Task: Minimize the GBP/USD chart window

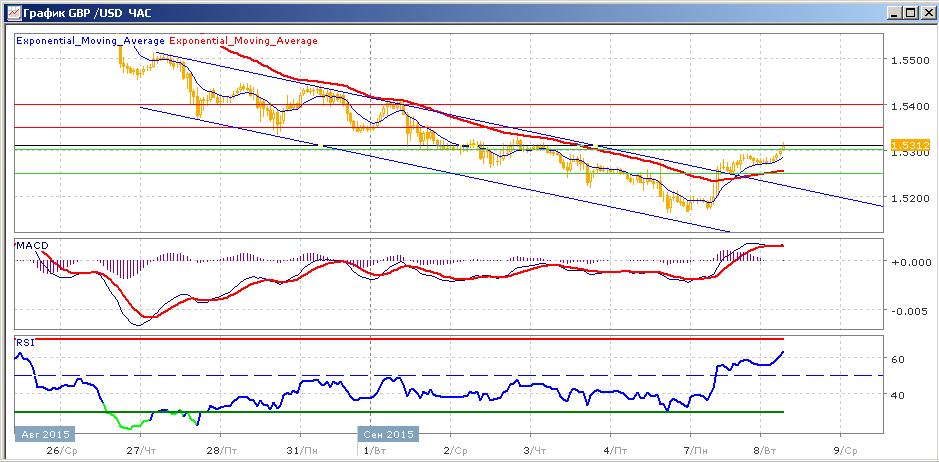Action: click(895, 12)
